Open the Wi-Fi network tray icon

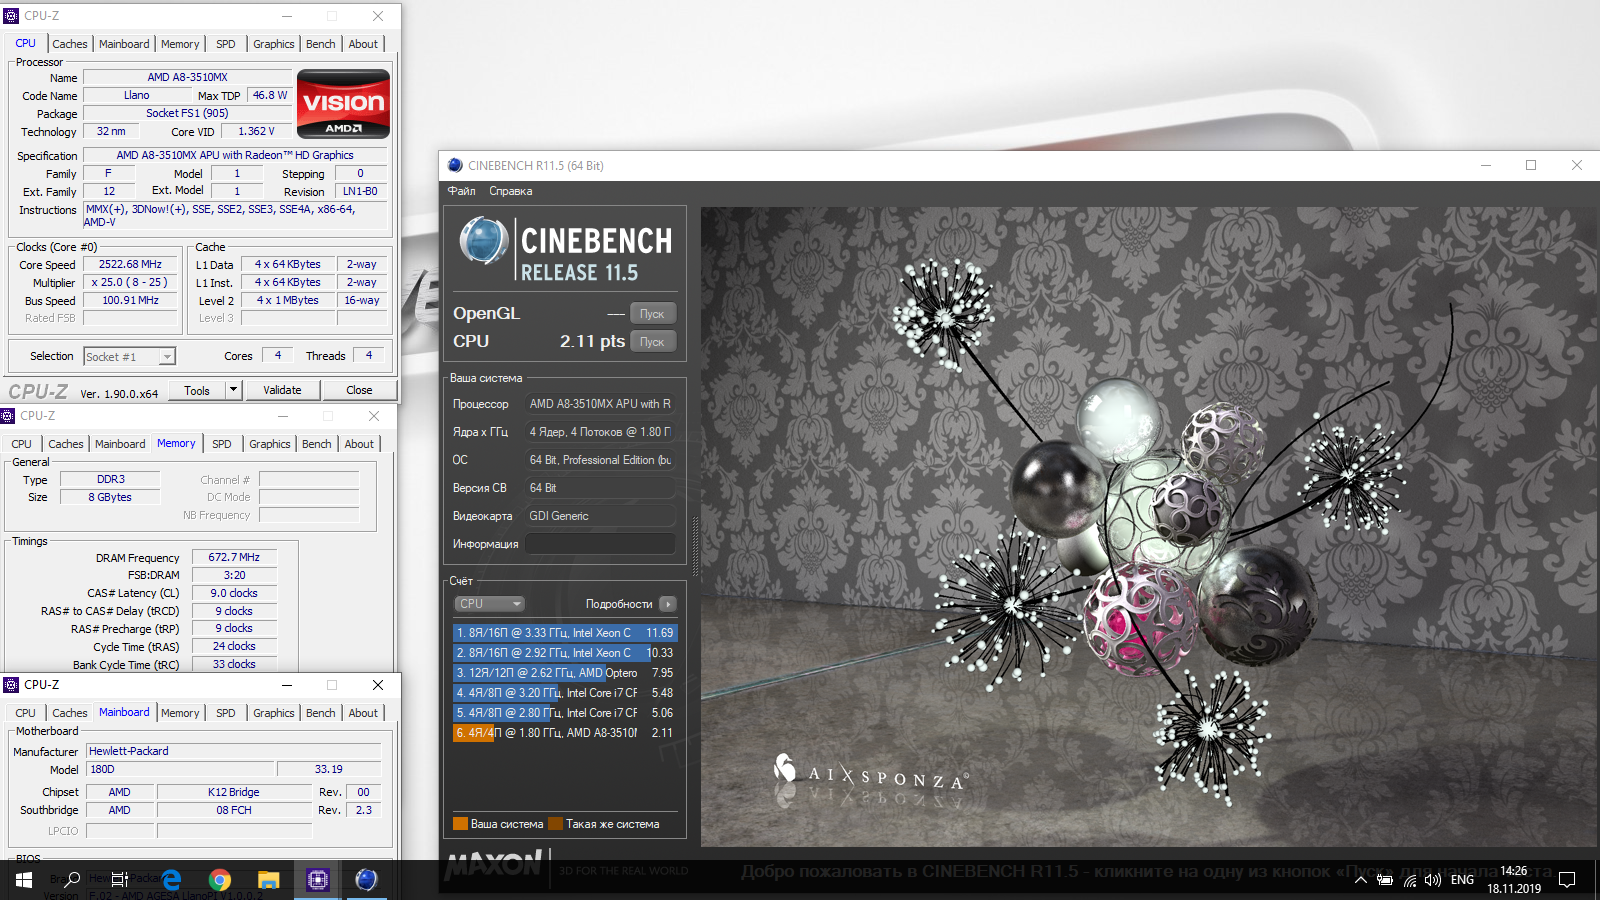[x=1410, y=880]
